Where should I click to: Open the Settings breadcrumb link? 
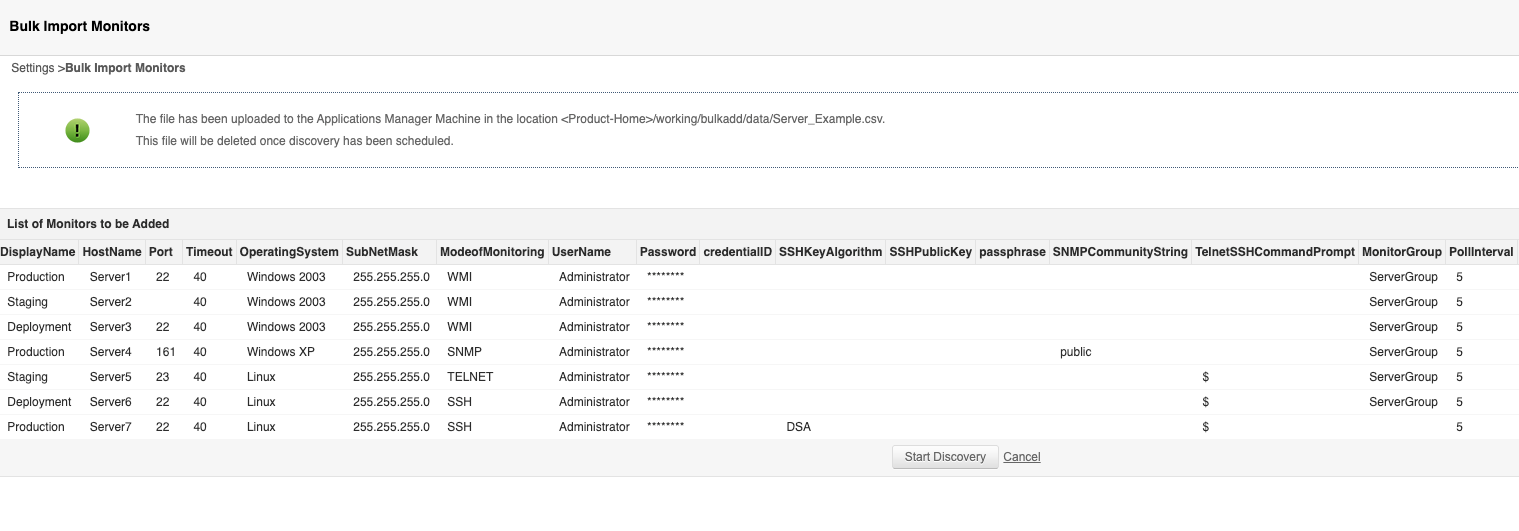[33, 68]
